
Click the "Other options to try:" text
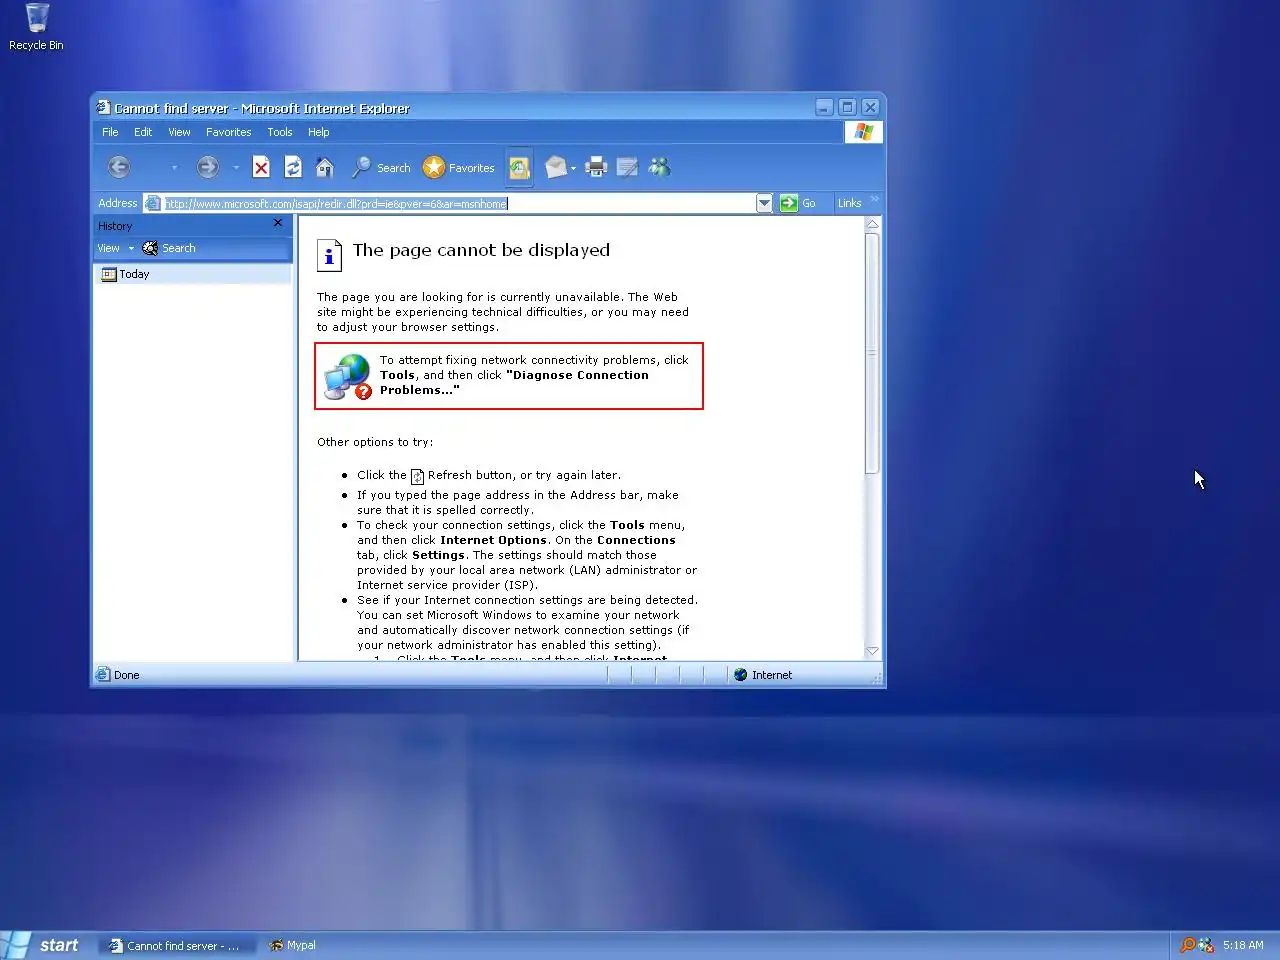(375, 442)
